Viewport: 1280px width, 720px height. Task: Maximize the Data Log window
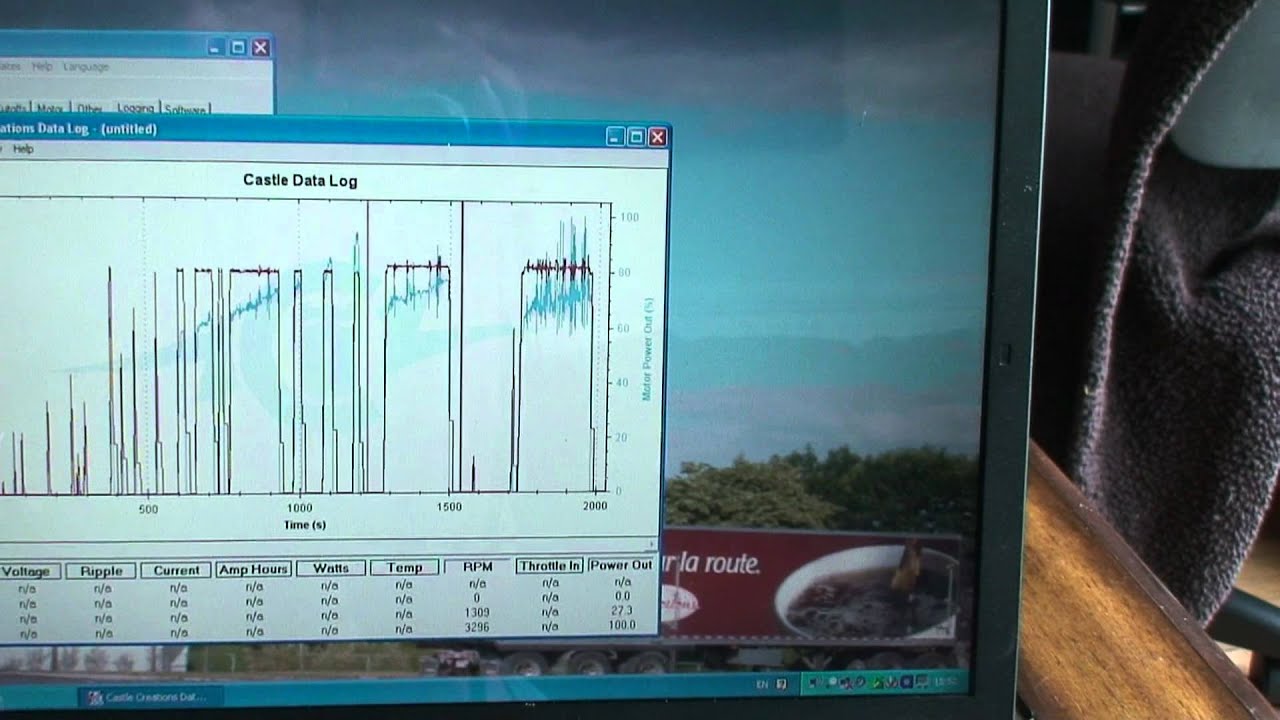[636, 137]
